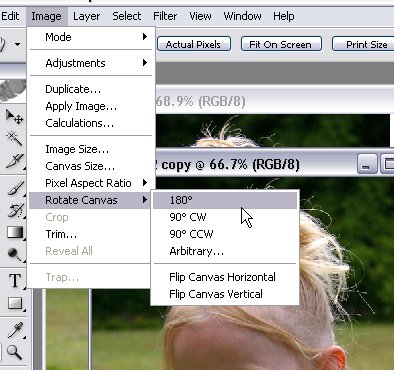Viewport: 394px width, 370px height.
Task: Choose the Slice tool icon
Action: pyautogui.click(x=15, y=161)
